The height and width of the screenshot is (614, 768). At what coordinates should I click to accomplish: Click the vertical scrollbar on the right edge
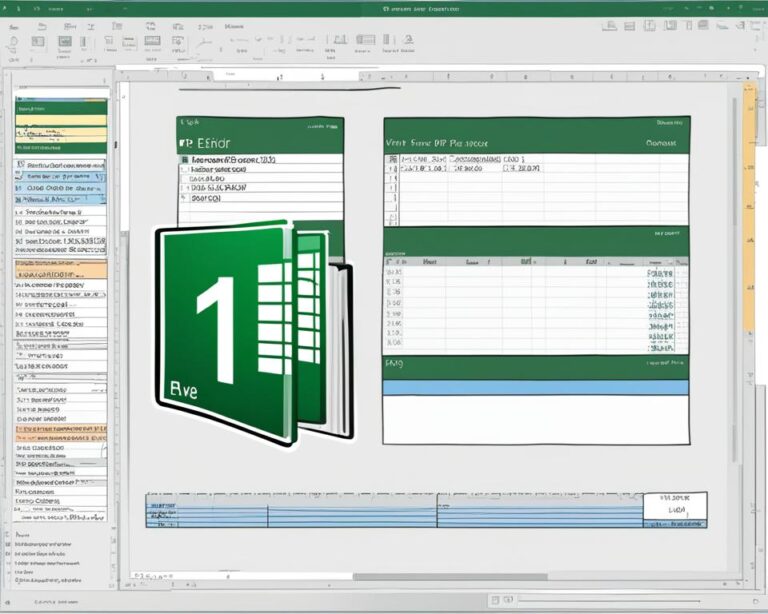pyautogui.click(x=749, y=300)
